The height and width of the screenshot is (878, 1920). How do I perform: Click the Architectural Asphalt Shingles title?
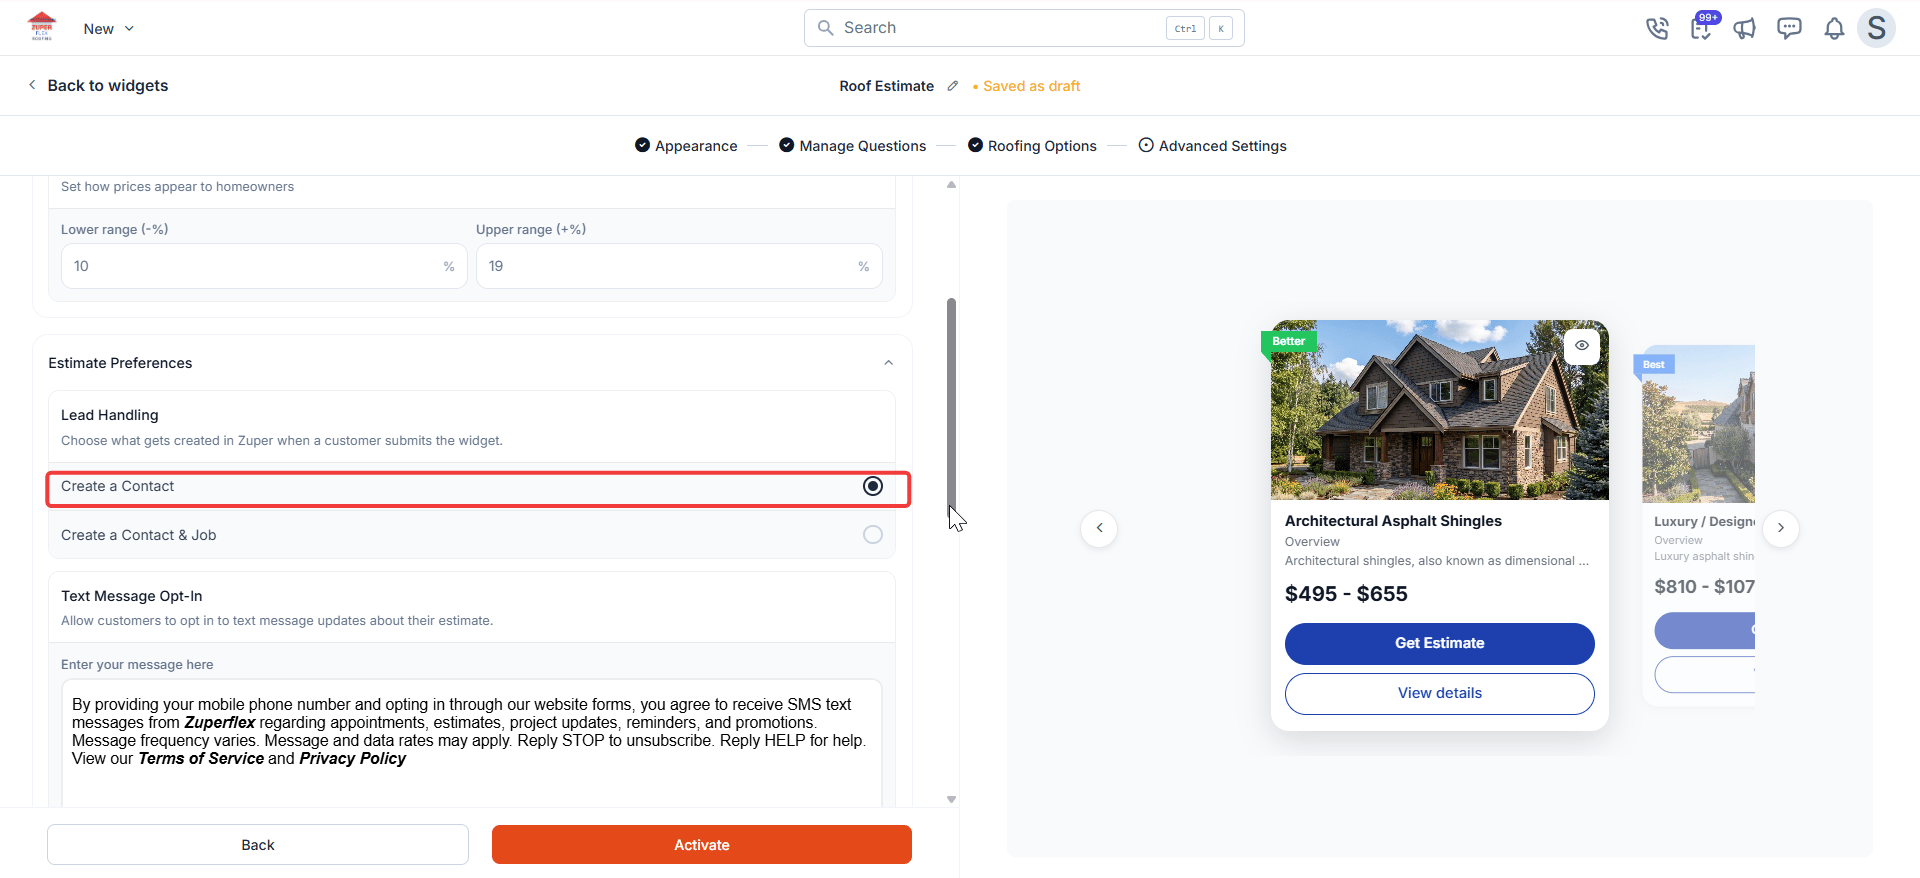tap(1393, 521)
